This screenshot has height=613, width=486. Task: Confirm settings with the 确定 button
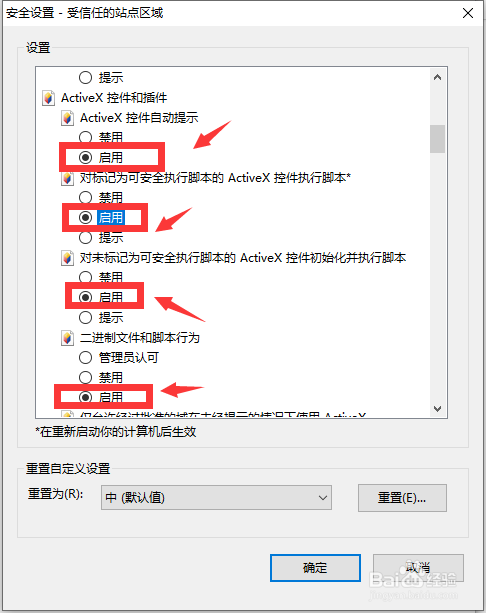click(x=315, y=568)
